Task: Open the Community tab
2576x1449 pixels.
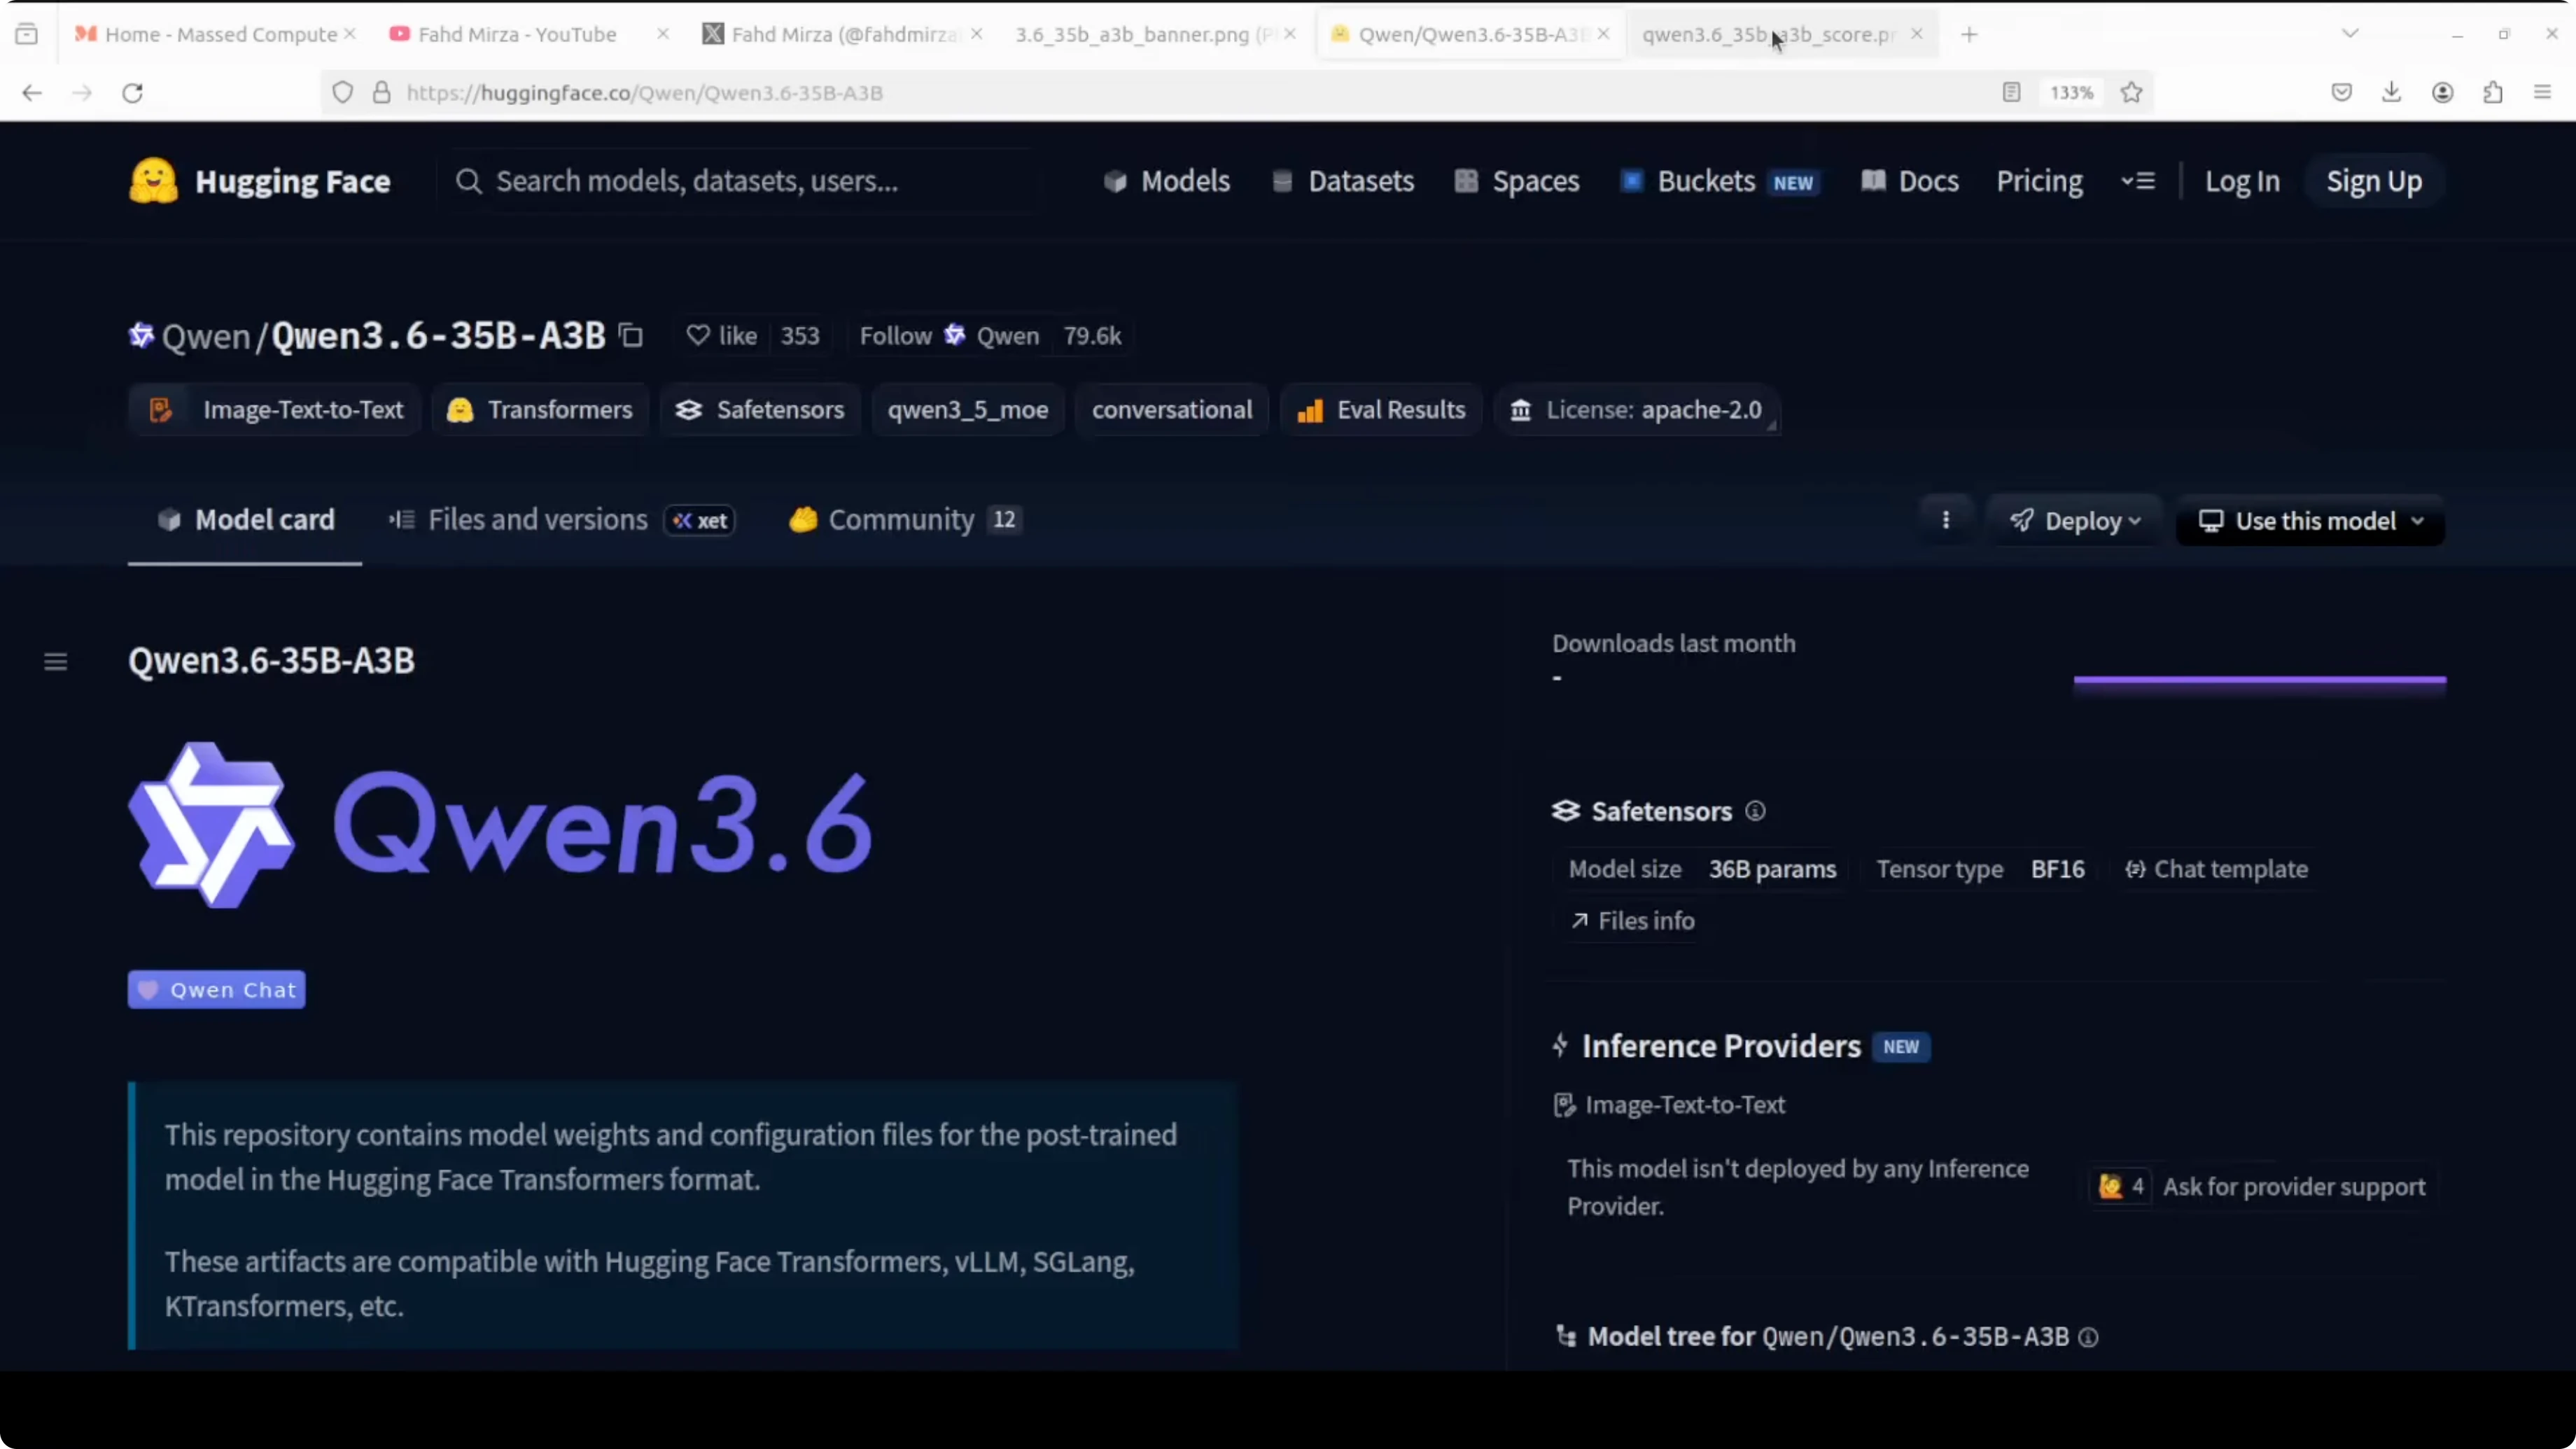Action: point(901,520)
